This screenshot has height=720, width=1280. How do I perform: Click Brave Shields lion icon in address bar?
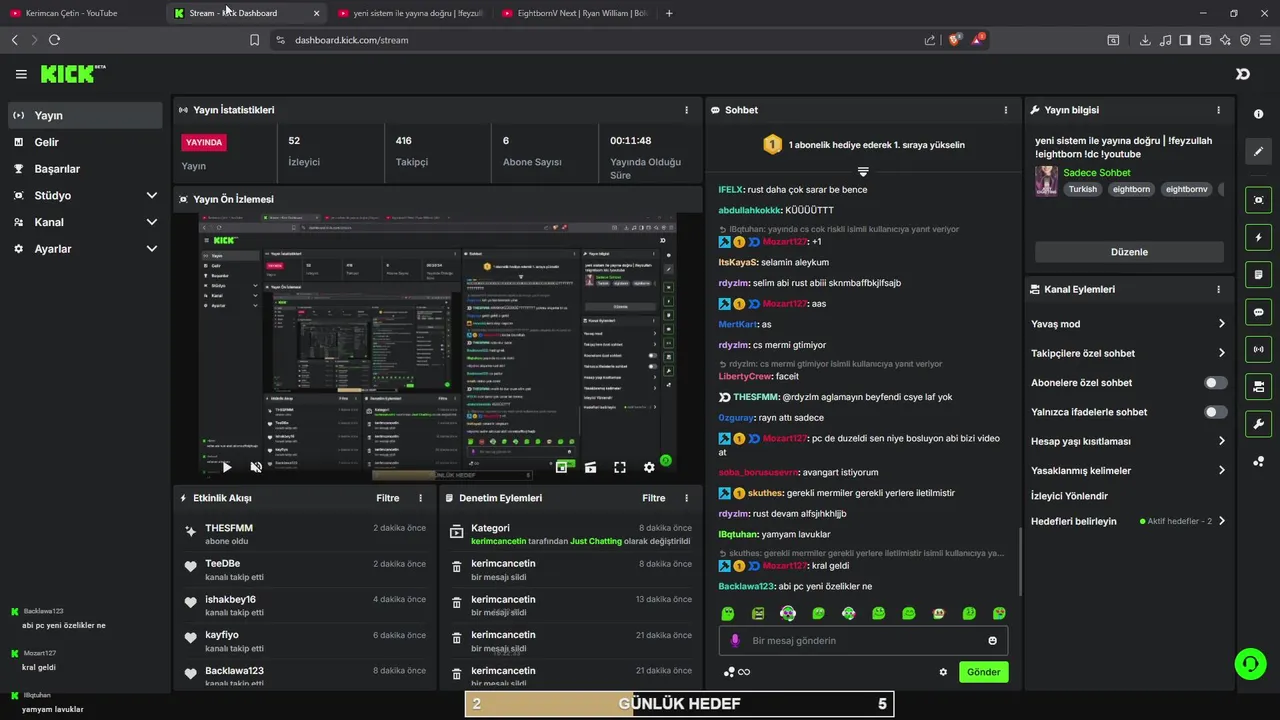pyautogui.click(x=954, y=40)
